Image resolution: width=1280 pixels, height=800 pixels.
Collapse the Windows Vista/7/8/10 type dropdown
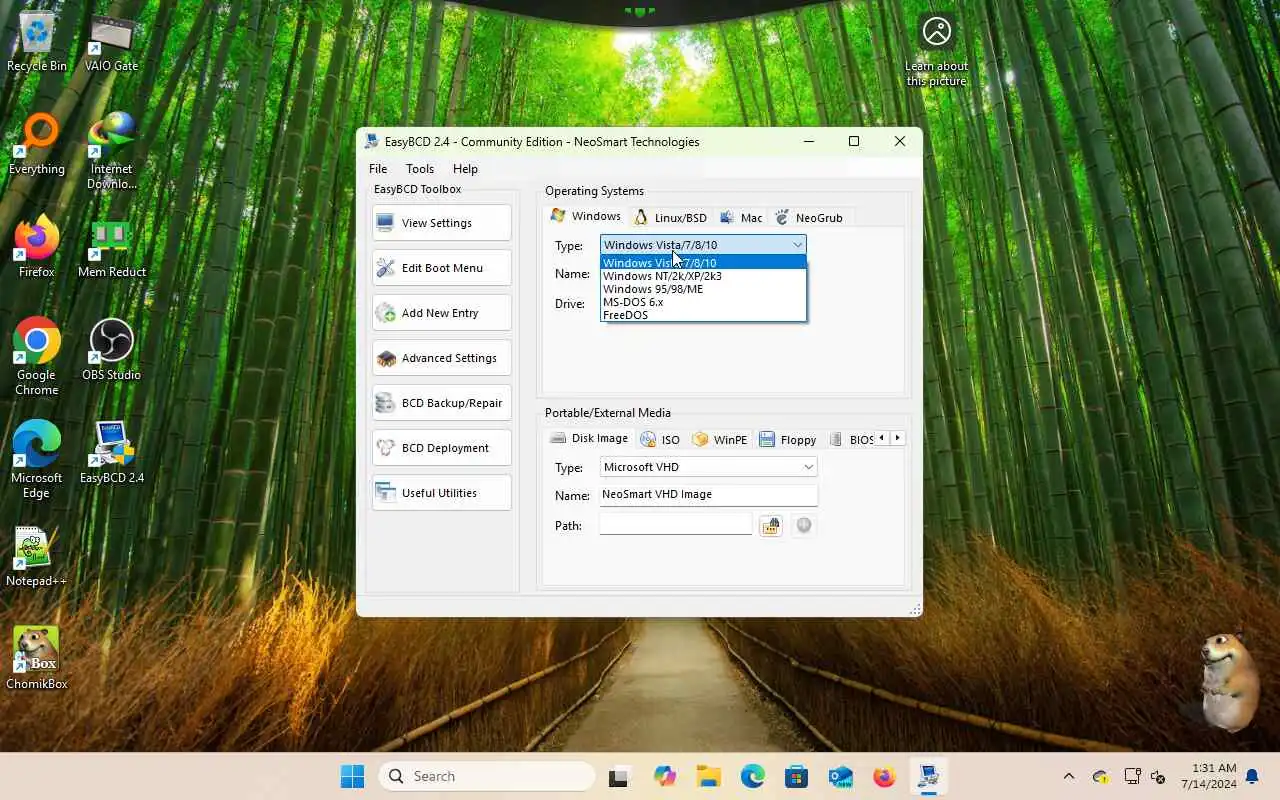(x=703, y=245)
